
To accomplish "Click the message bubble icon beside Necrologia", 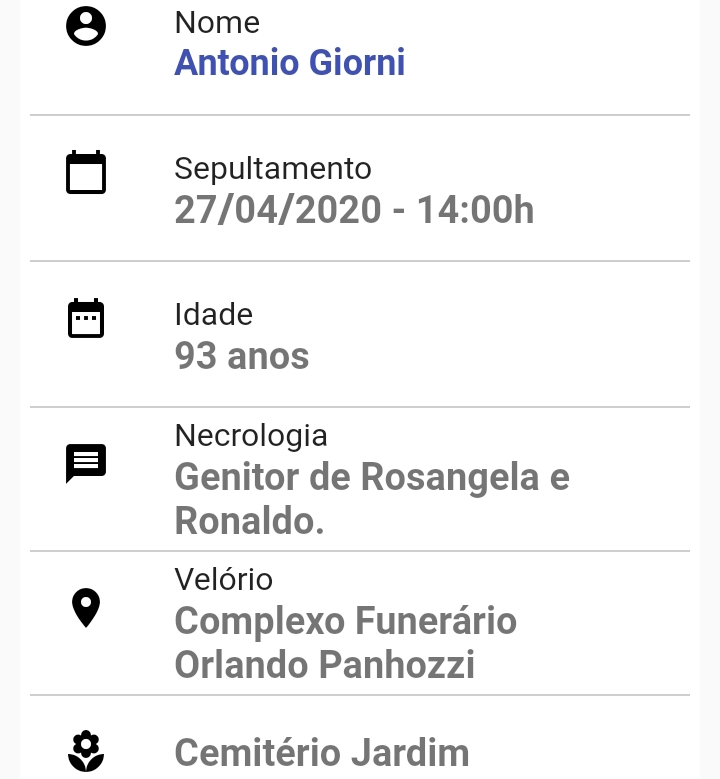I will point(85,463).
